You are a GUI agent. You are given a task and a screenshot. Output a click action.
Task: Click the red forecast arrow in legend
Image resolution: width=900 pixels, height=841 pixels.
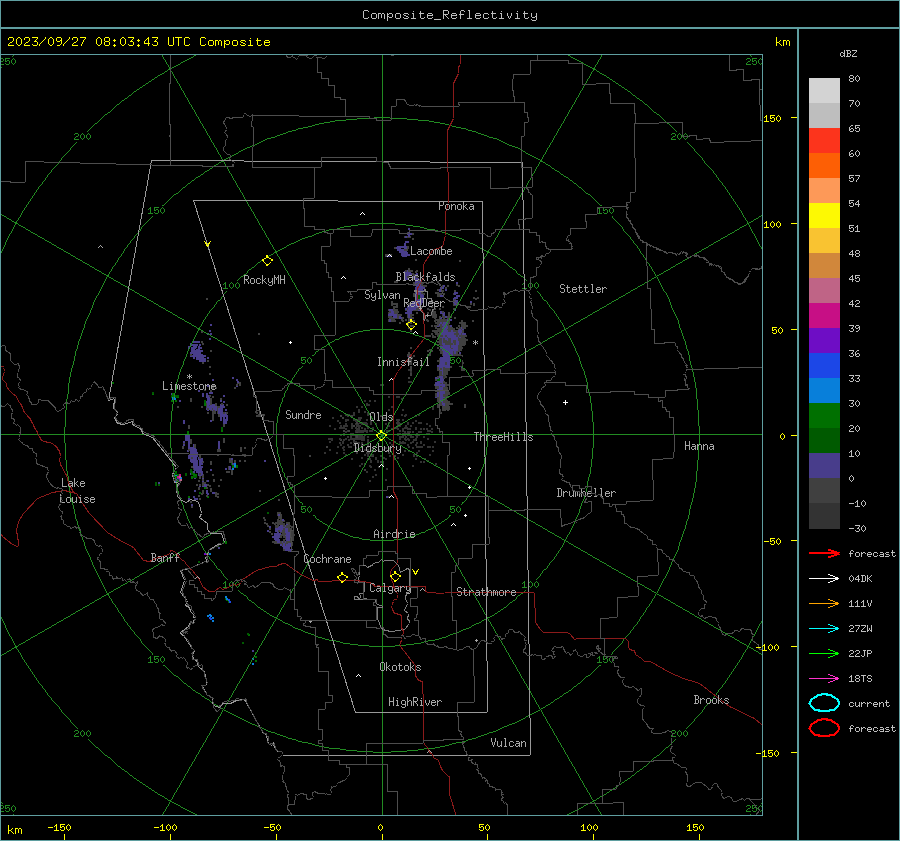pos(824,553)
